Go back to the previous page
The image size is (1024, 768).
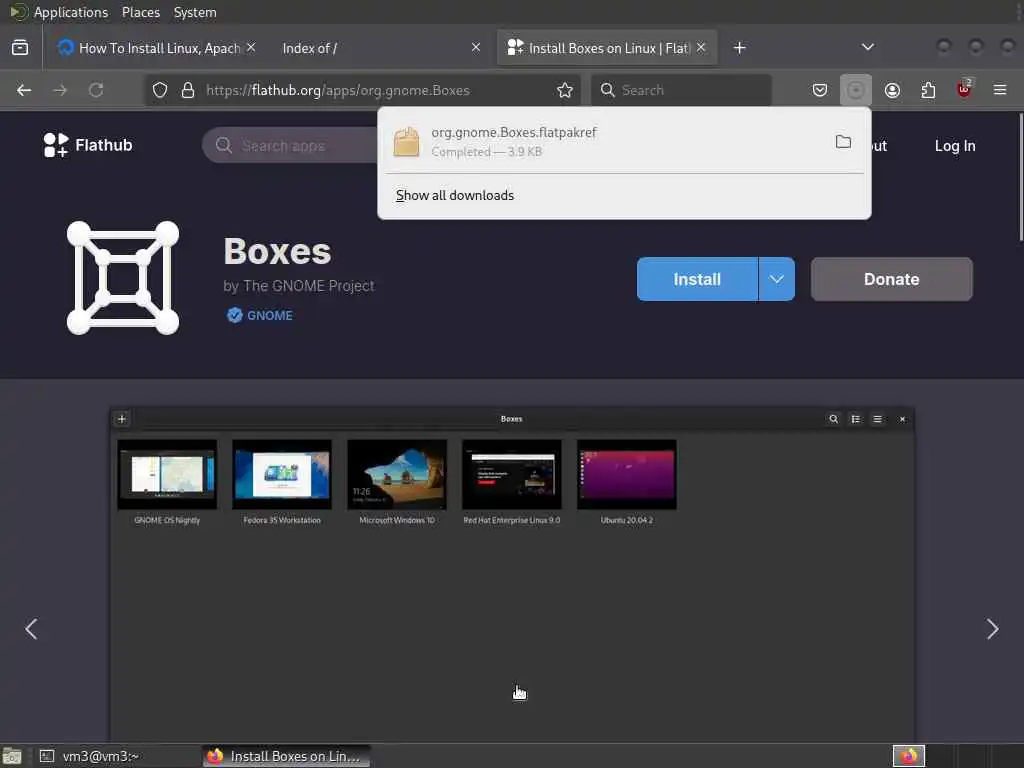[x=24, y=90]
